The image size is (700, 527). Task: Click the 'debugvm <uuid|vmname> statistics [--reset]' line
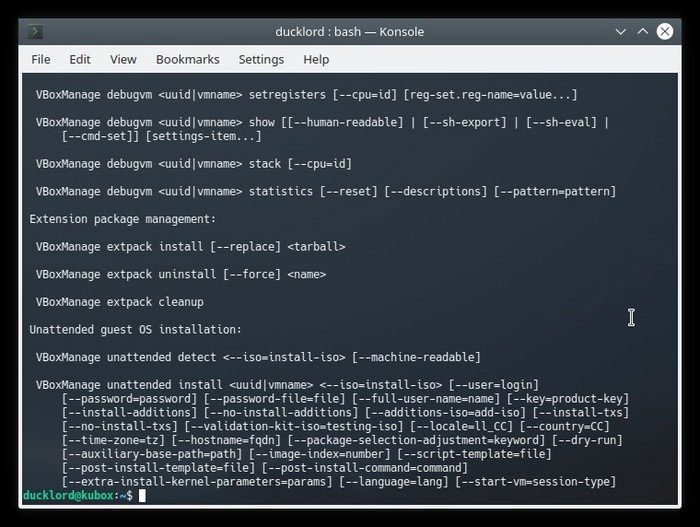326,192
